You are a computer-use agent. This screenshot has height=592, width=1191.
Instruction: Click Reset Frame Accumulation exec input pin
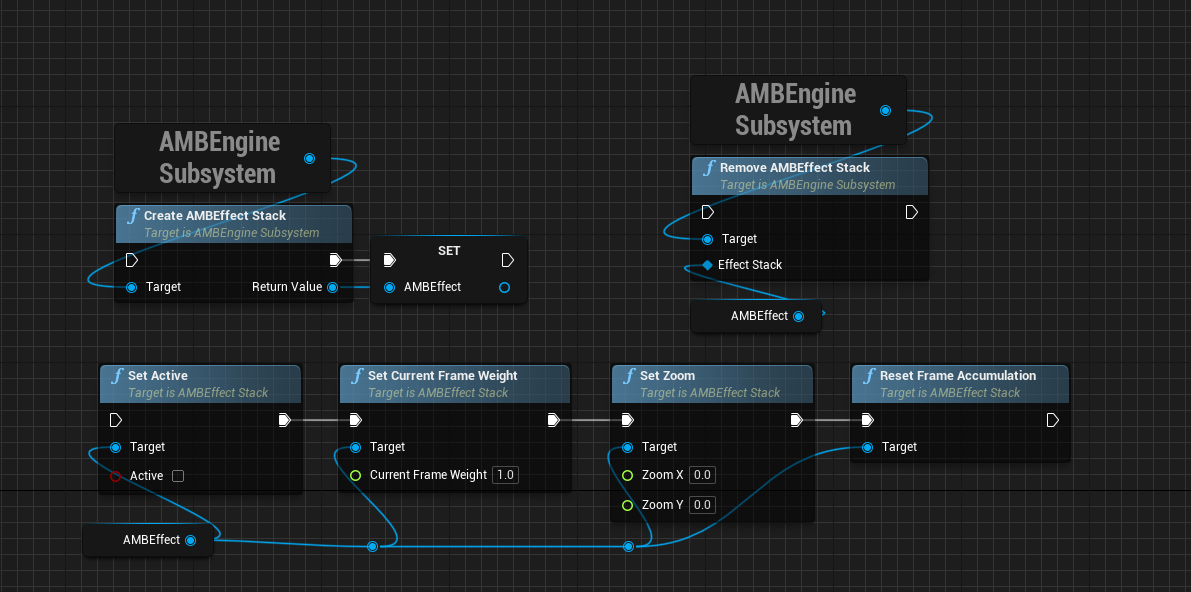[867, 420]
